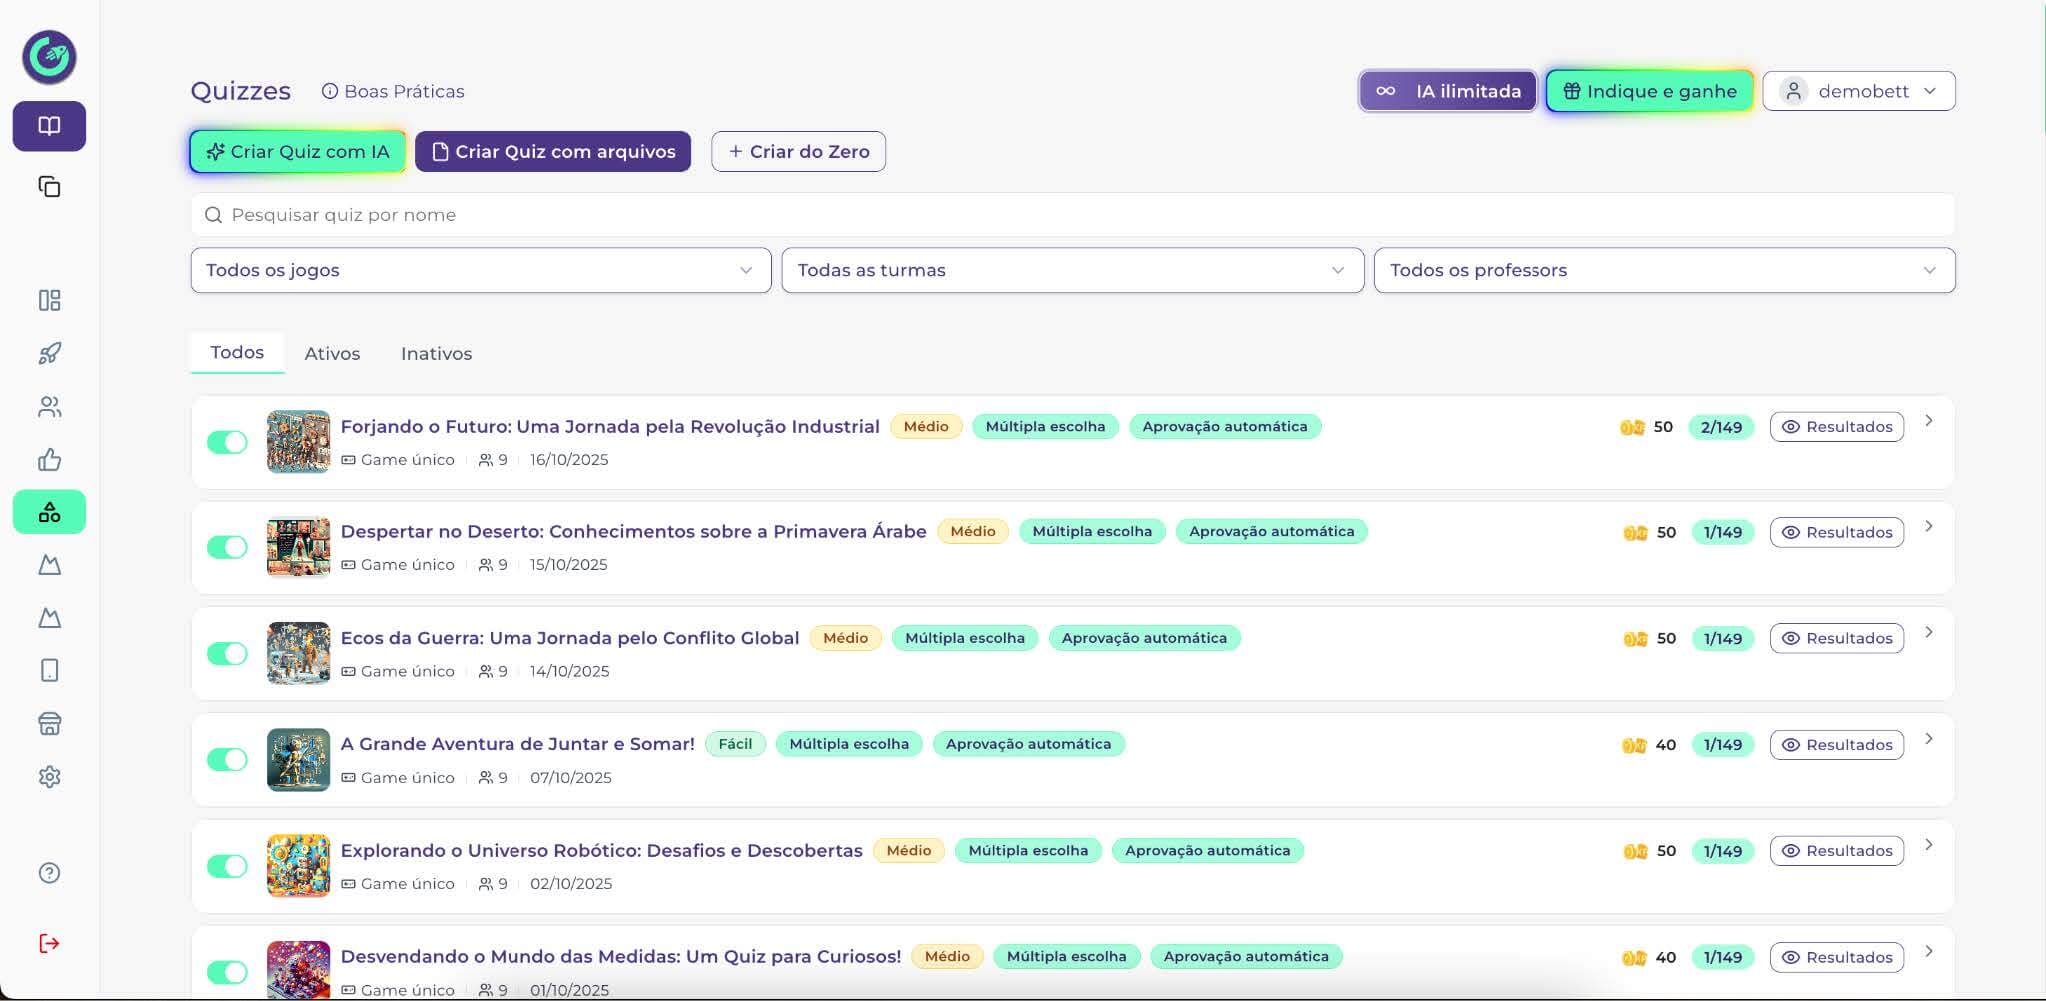Open the Todos os jogos dropdown
The height and width of the screenshot is (1001, 2046).
(480, 270)
